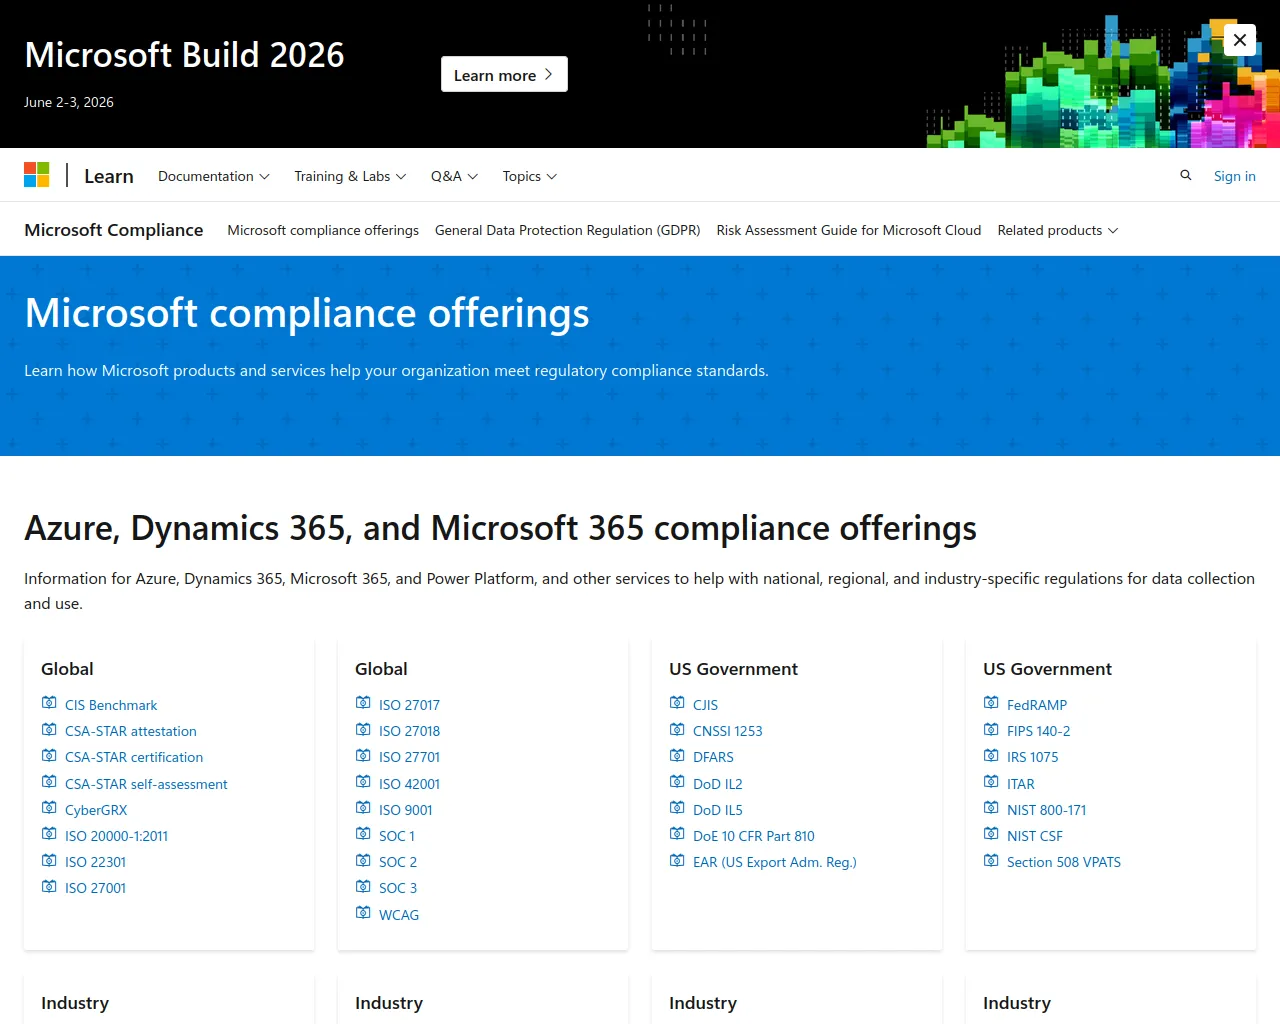Image resolution: width=1280 pixels, height=1024 pixels.
Task: Click the Learn more banner button
Action: click(x=504, y=74)
